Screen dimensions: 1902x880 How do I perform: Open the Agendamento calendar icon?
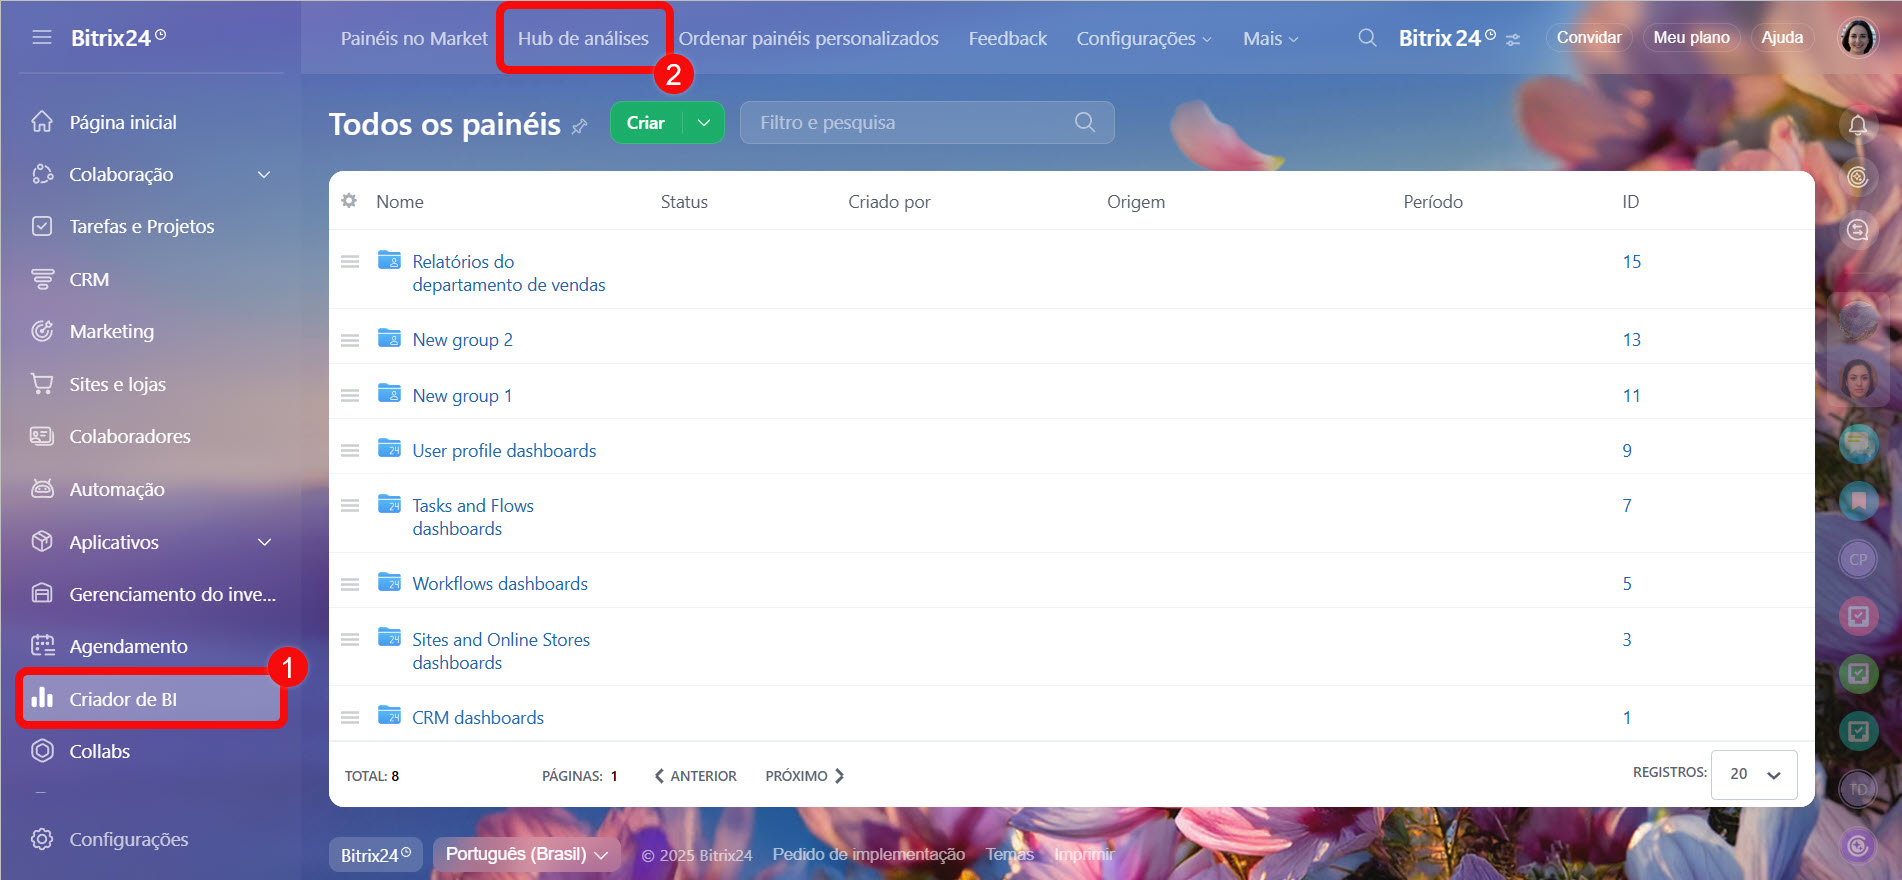pyautogui.click(x=42, y=646)
